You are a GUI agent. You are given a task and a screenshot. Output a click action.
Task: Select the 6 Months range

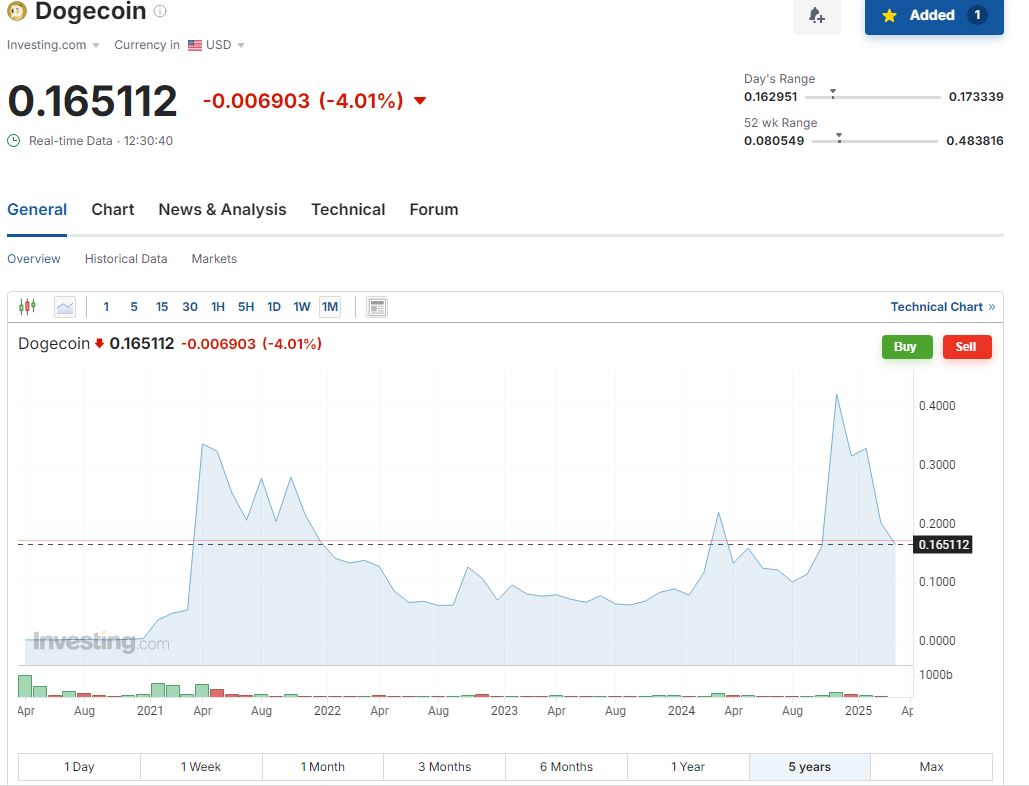tap(566, 766)
